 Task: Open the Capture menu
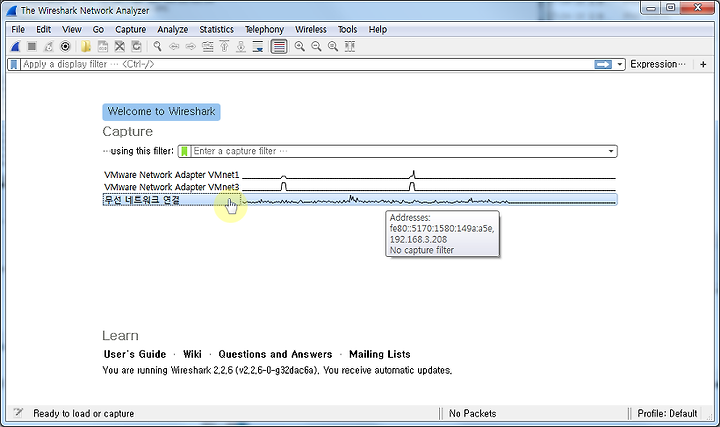130,29
